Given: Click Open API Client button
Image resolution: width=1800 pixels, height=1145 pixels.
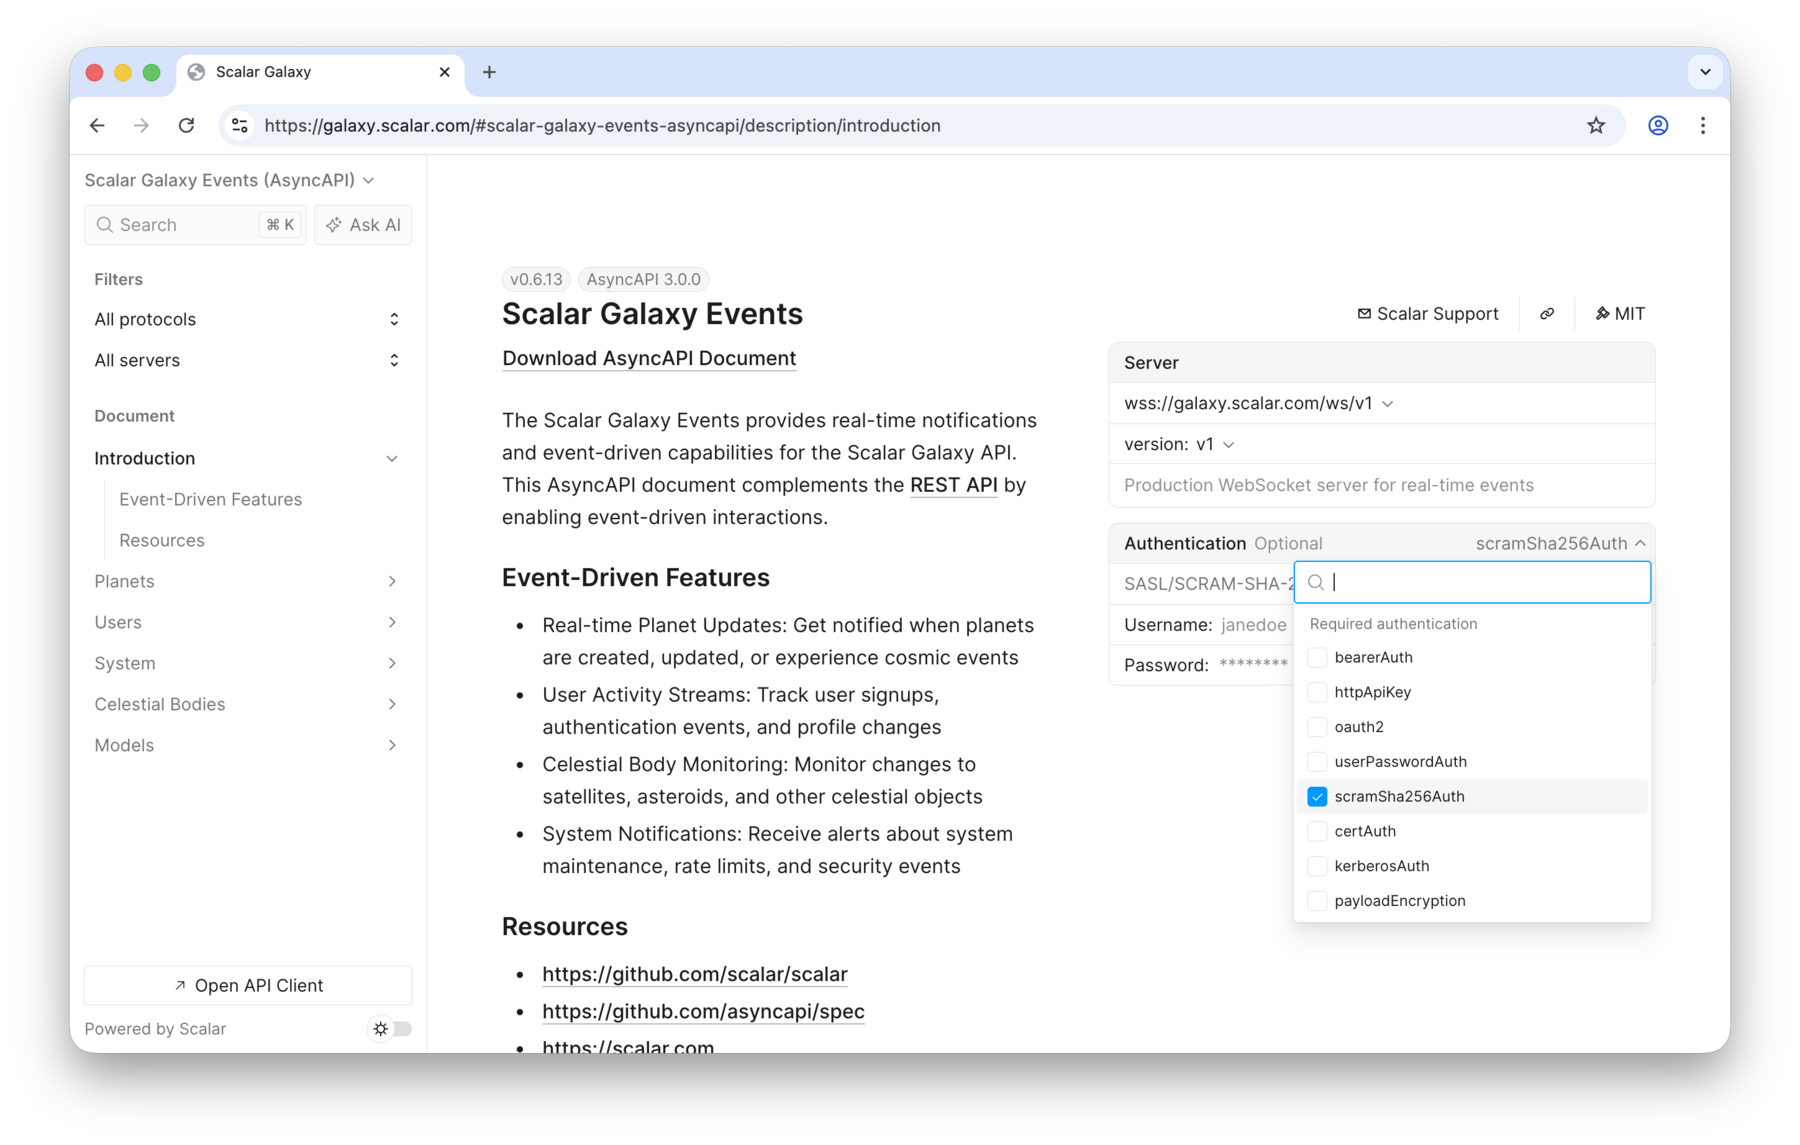Looking at the screenshot, I should point(248,986).
